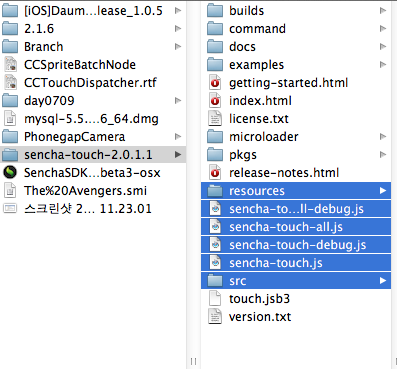Click the sencha-touch-all.js script icon

click(215, 227)
